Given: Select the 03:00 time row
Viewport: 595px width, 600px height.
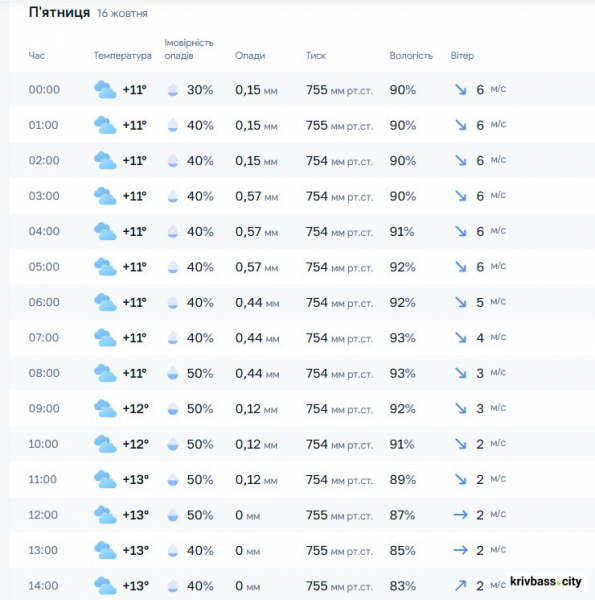Looking at the screenshot, I should [x=302, y=196].
